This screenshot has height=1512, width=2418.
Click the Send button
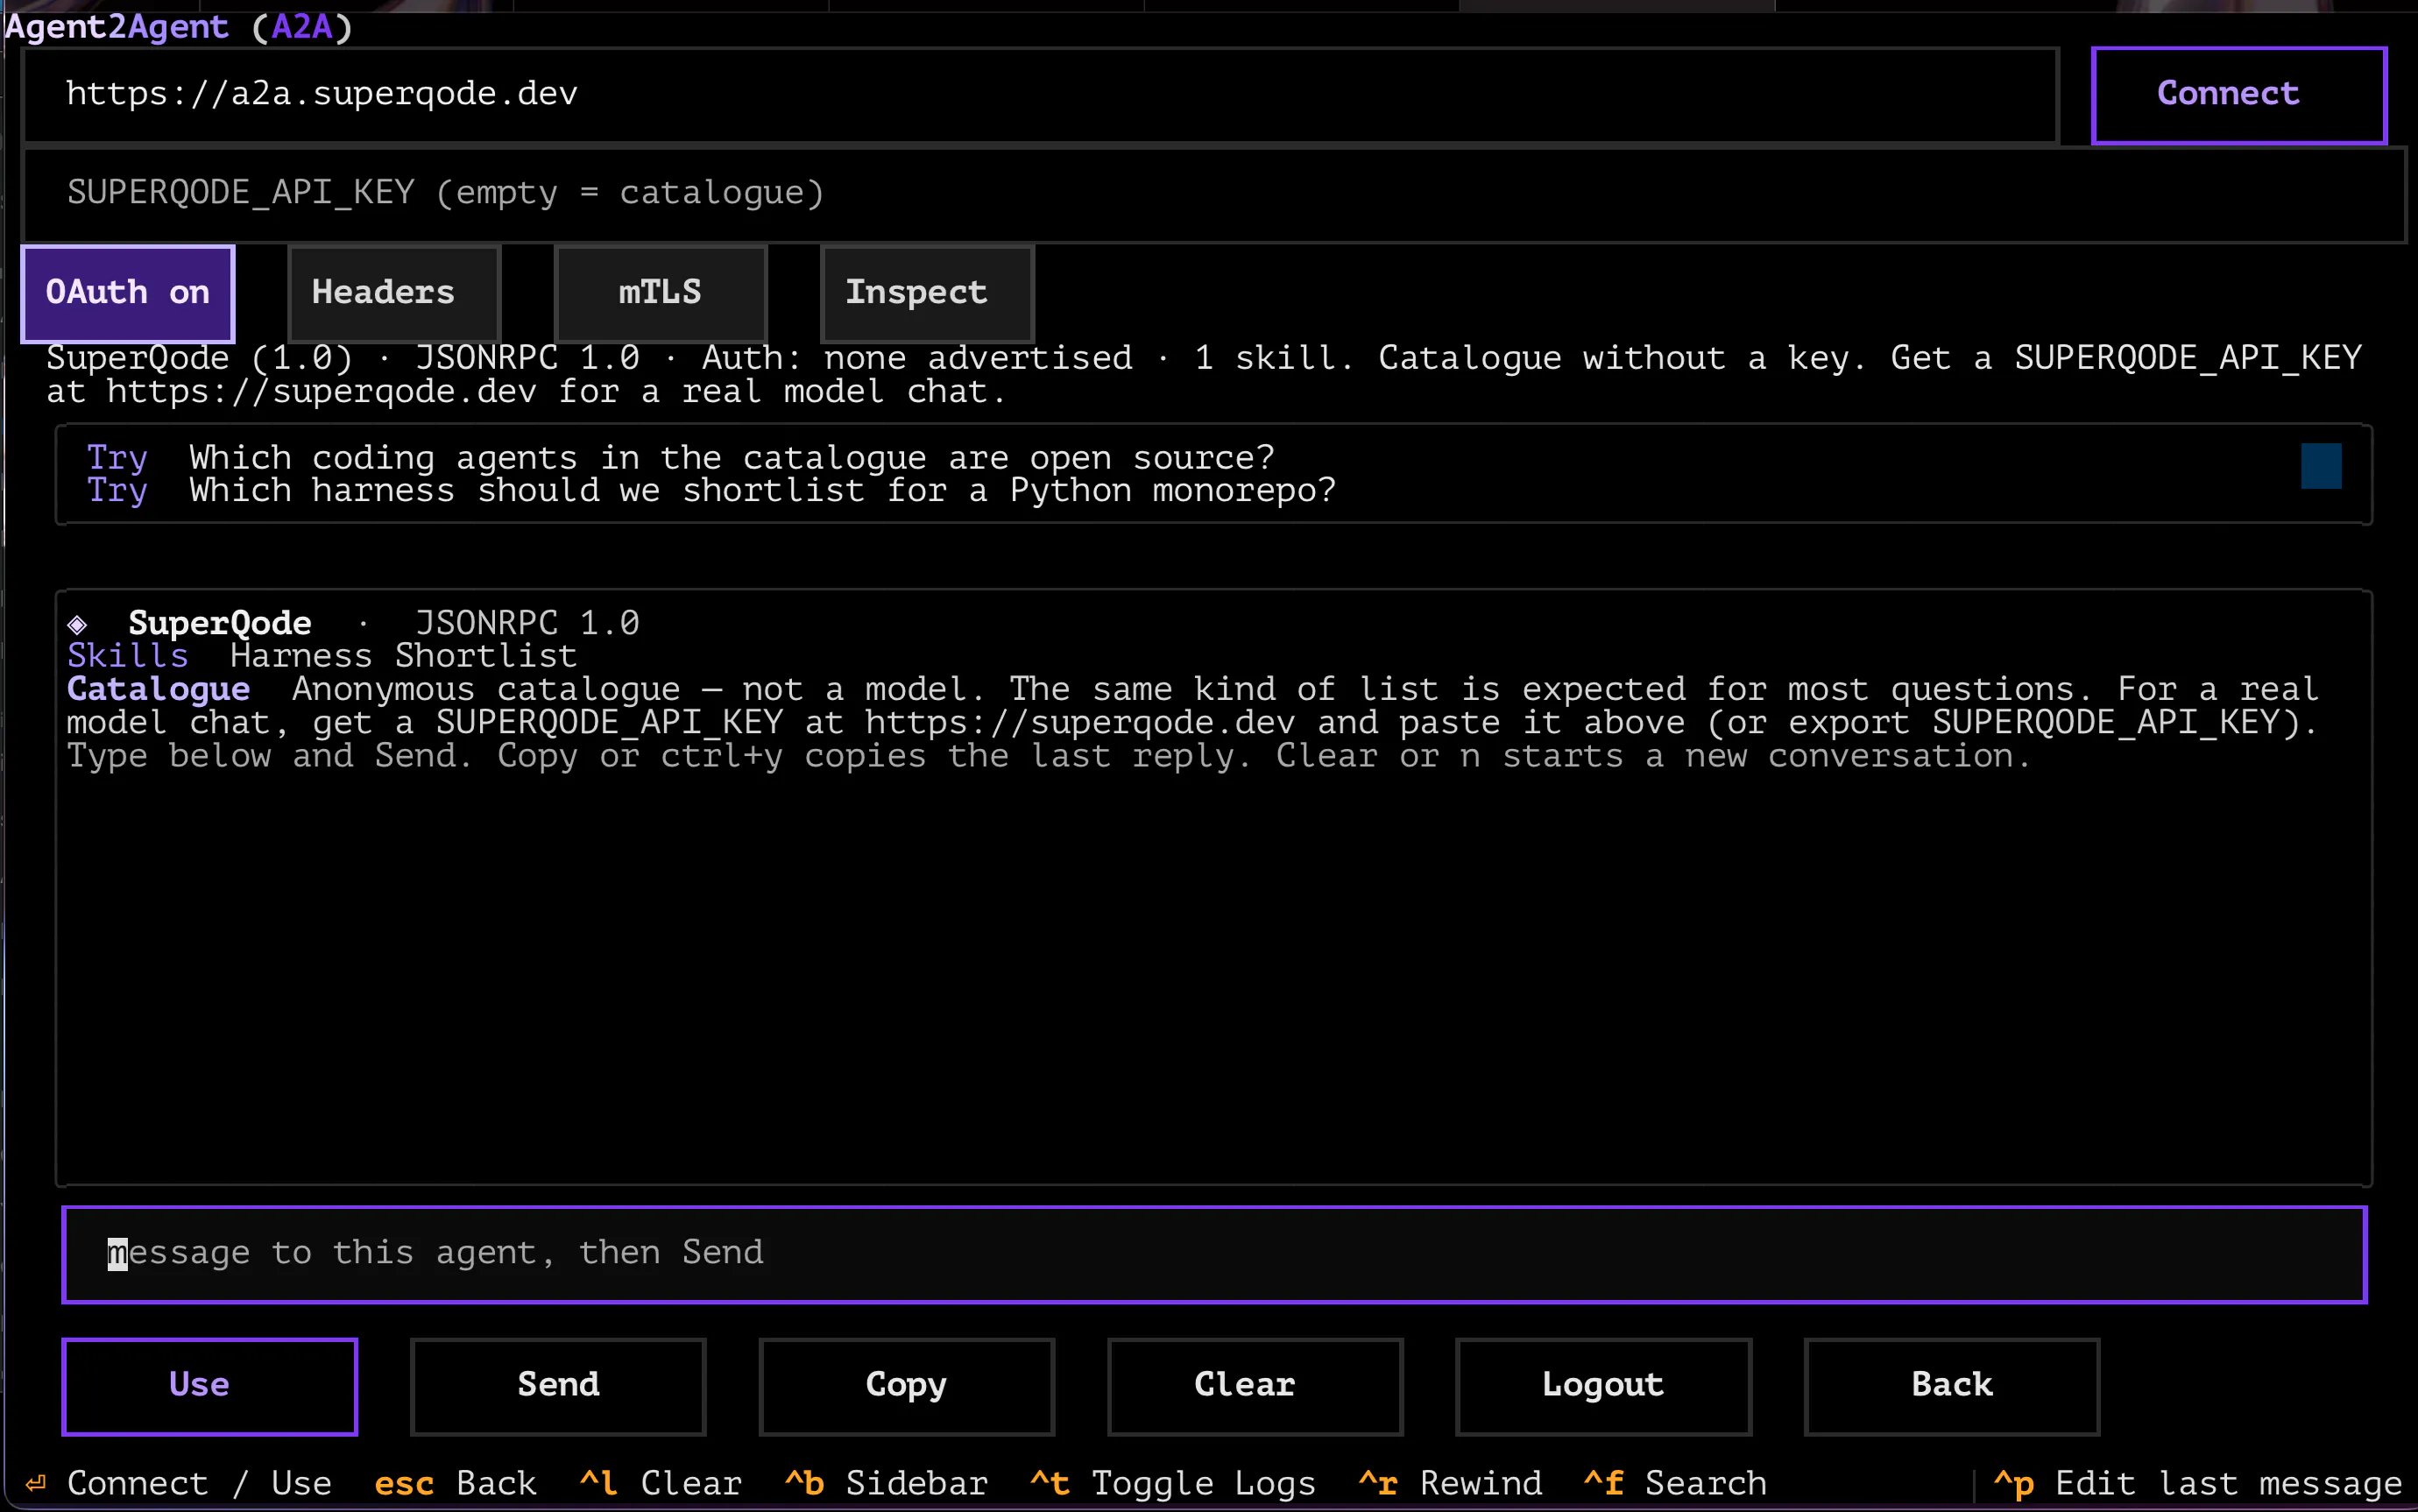[x=558, y=1386]
